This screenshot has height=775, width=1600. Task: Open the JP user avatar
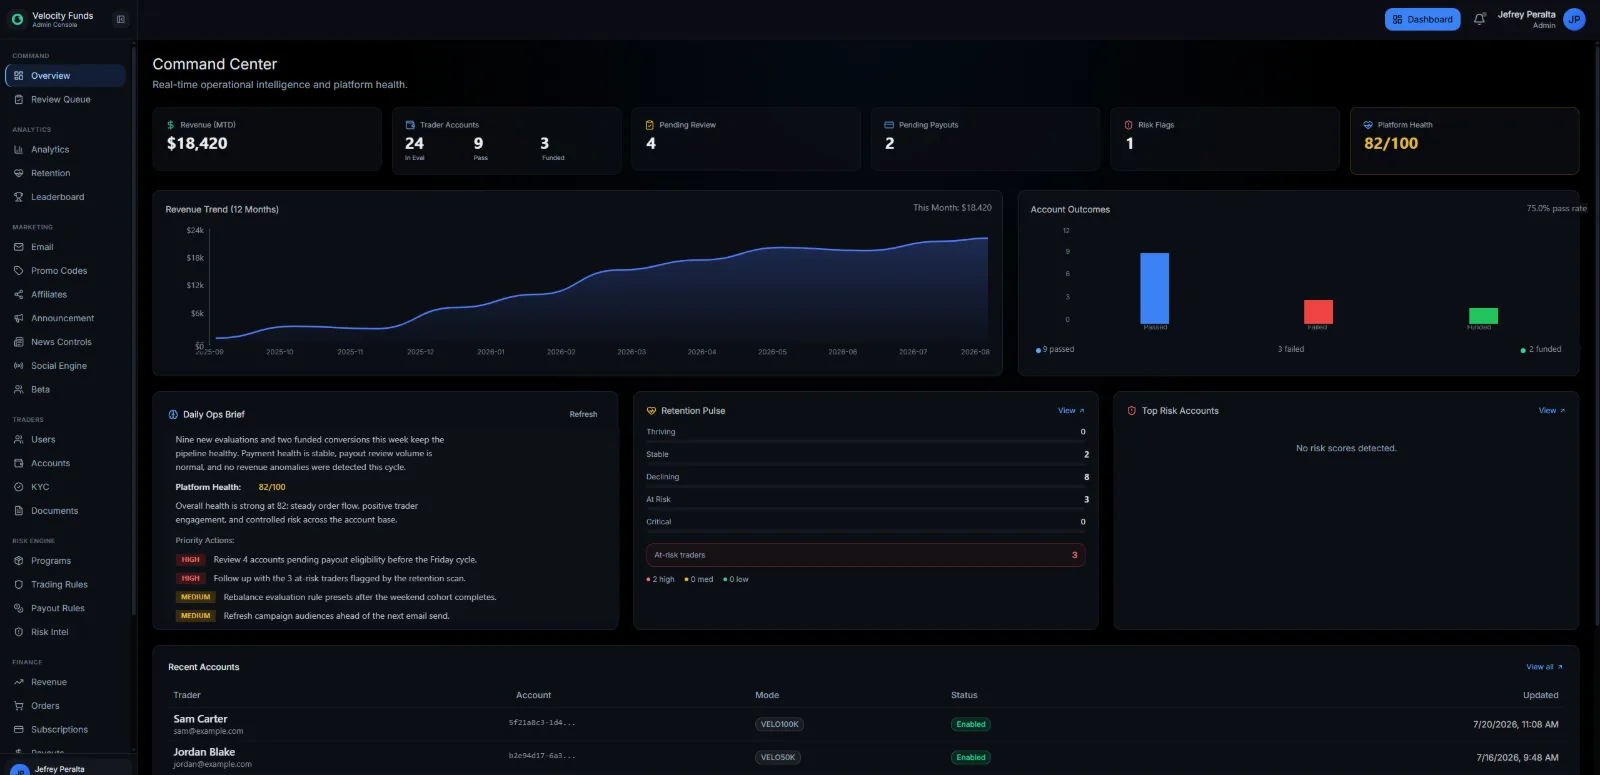[1574, 19]
